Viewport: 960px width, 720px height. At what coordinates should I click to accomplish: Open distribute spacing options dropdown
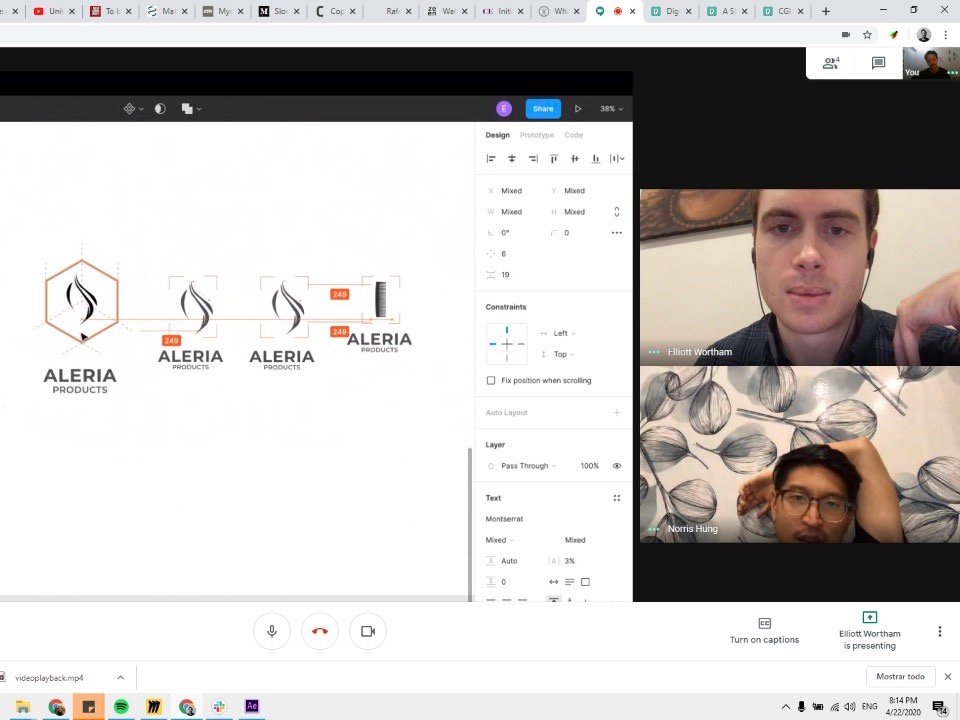617,159
